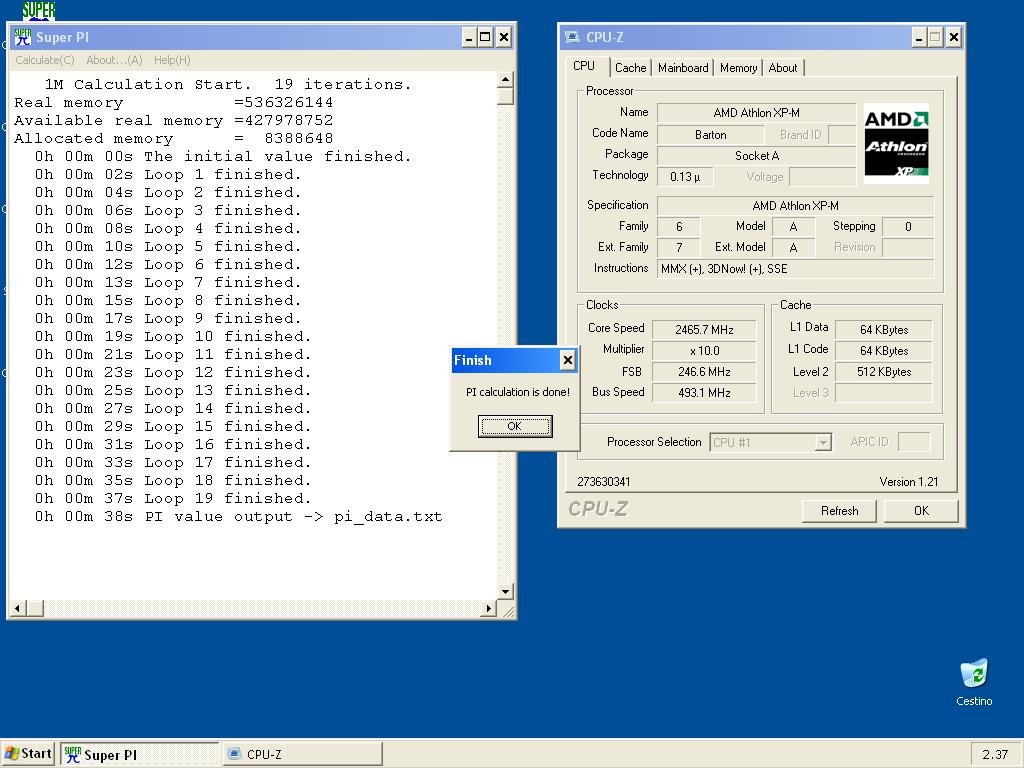Viewport: 1024px width, 768px height.
Task: Click the Super PI title bar icon
Action: (x=22, y=37)
